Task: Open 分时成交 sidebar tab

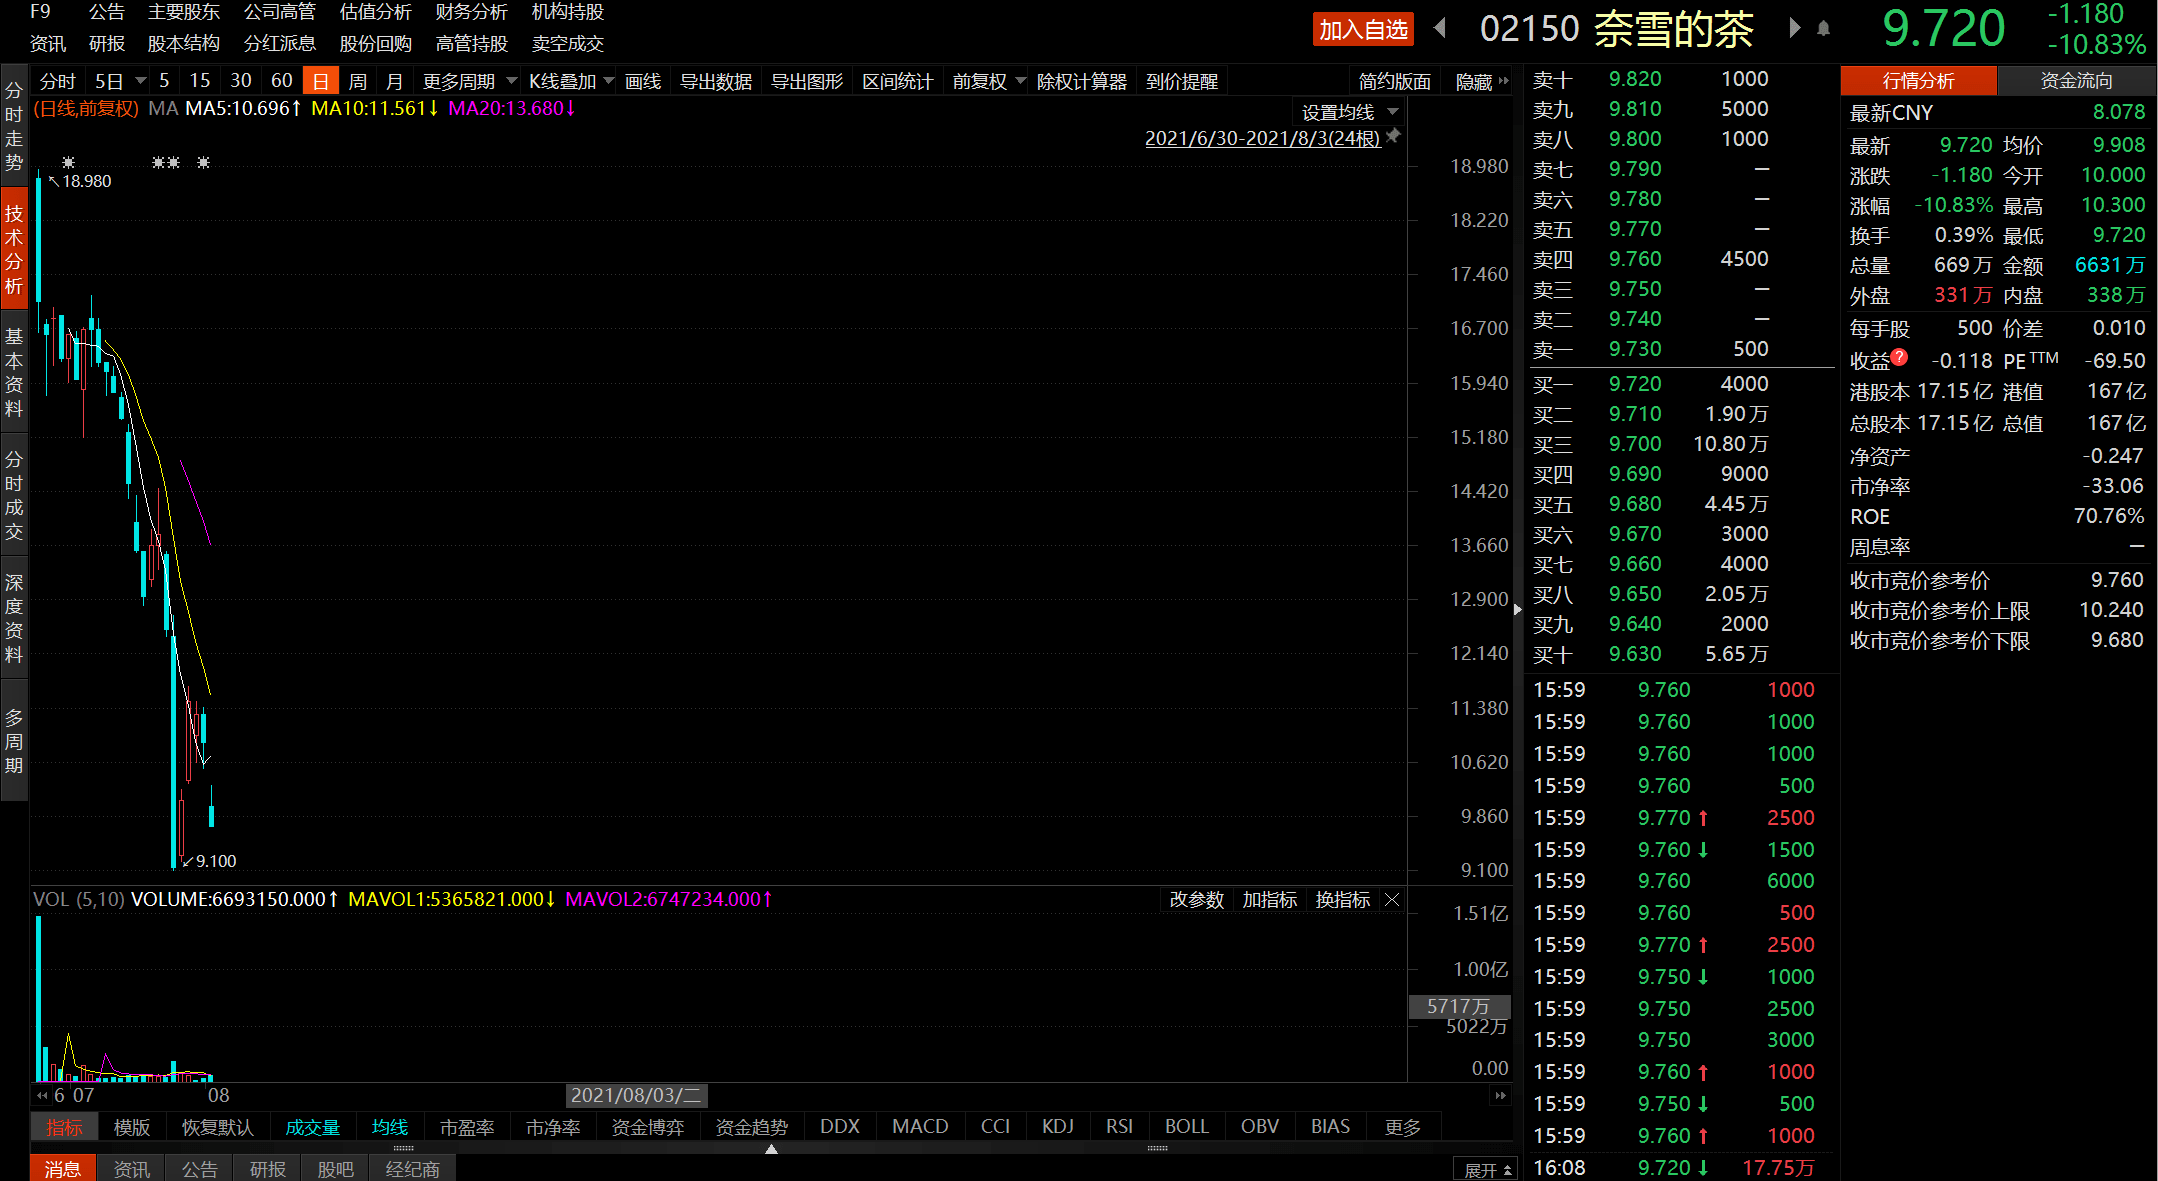Action: pyautogui.click(x=14, y=495)
